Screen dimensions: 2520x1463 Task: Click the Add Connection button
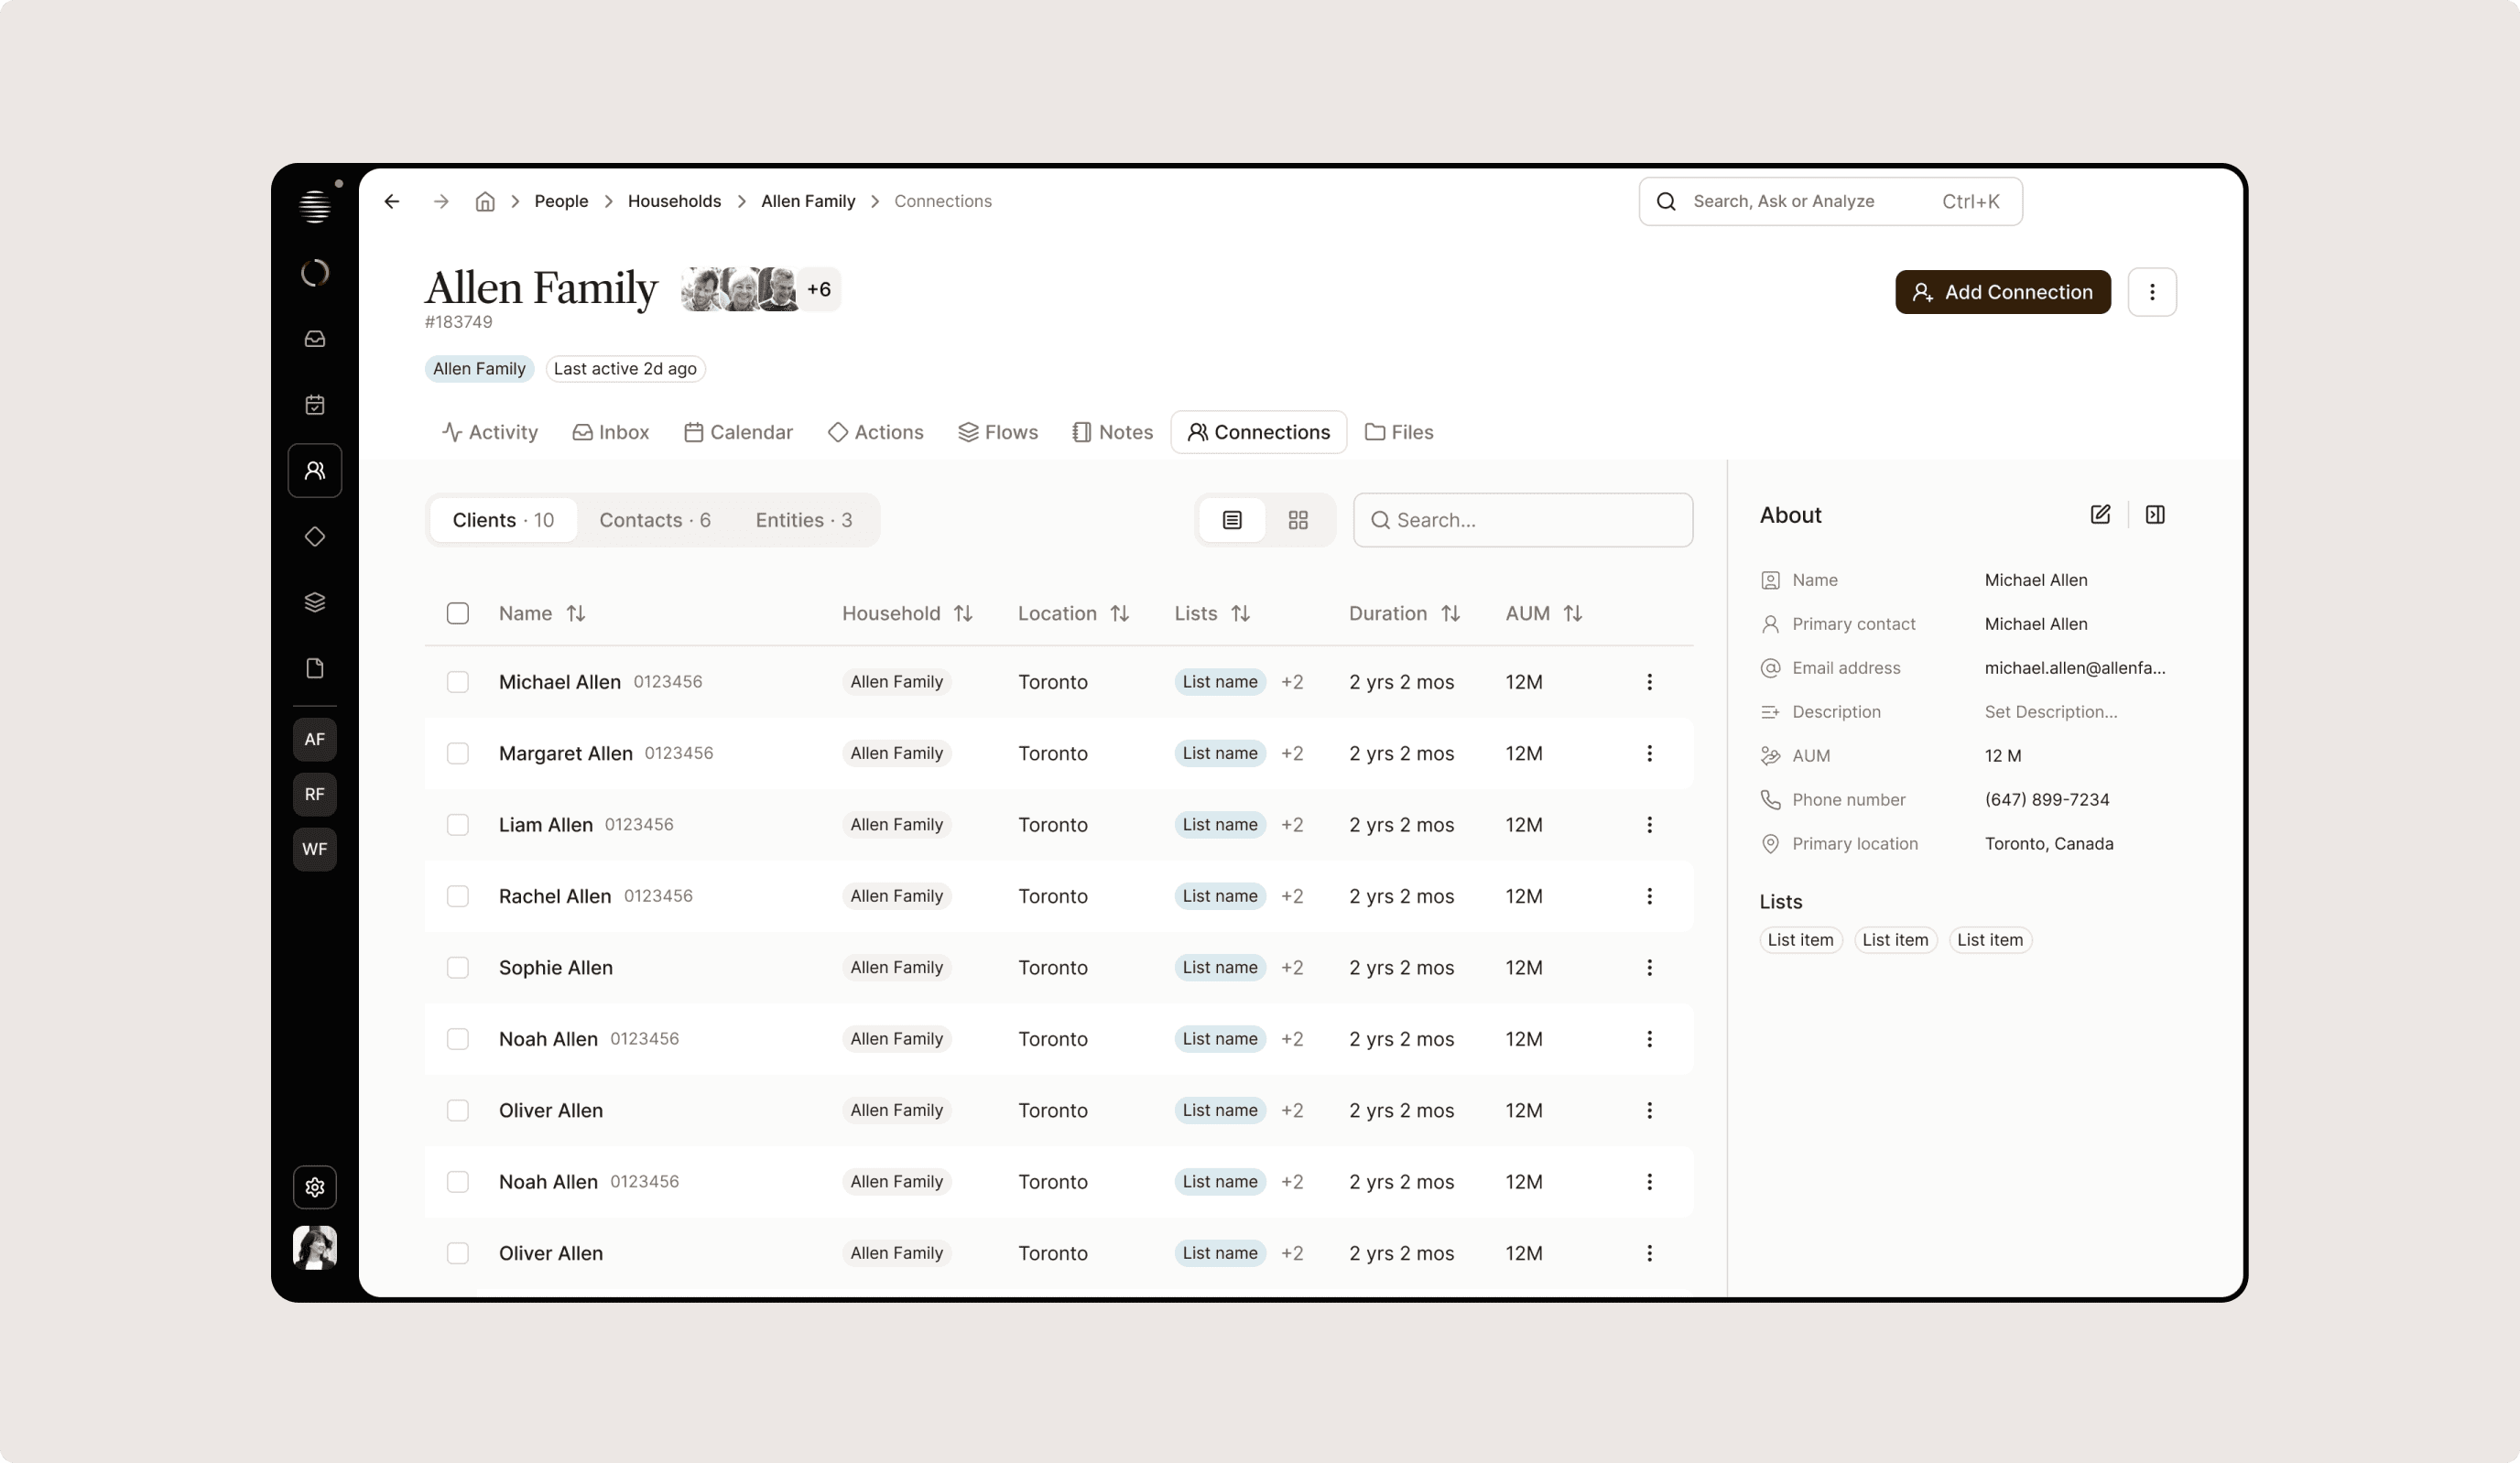(x=2002, y=292)
